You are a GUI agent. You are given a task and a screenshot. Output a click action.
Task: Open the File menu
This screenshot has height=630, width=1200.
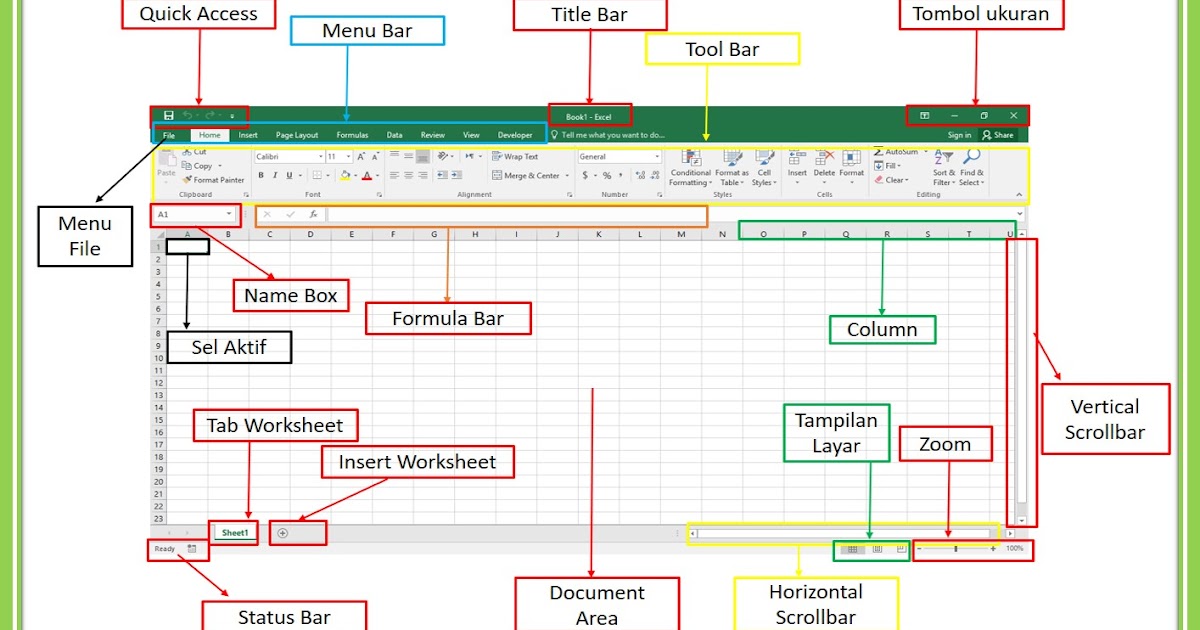coord(168,134)
